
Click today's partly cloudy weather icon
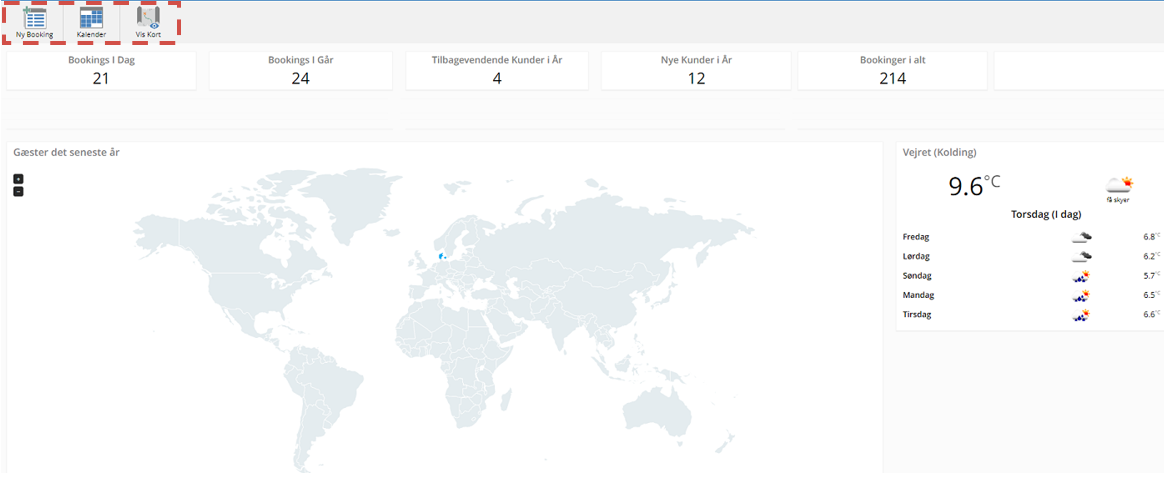tap(1118, 184)
